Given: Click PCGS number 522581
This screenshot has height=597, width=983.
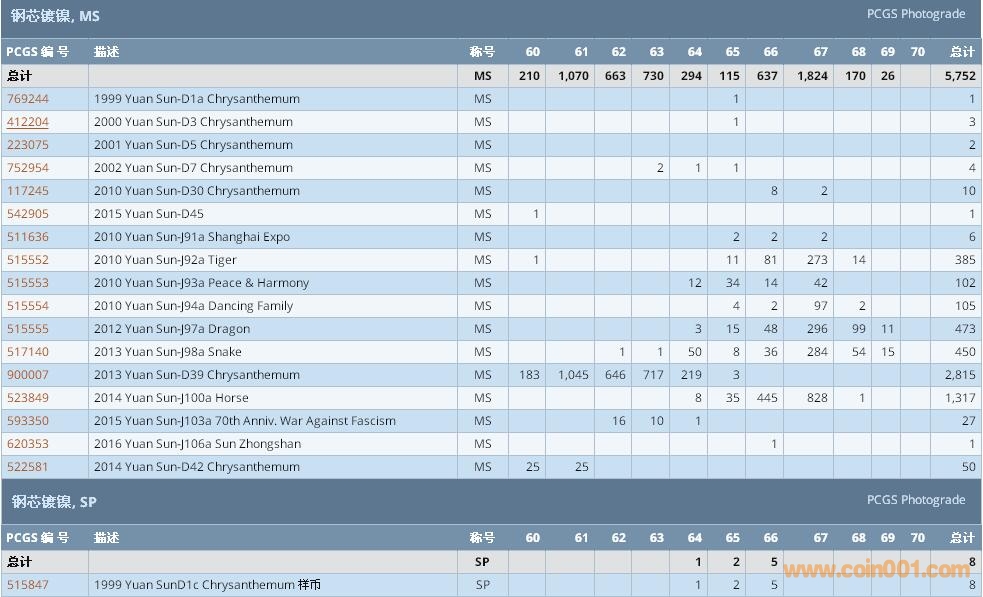Looking at the screenshot, I should coord(28,467).
